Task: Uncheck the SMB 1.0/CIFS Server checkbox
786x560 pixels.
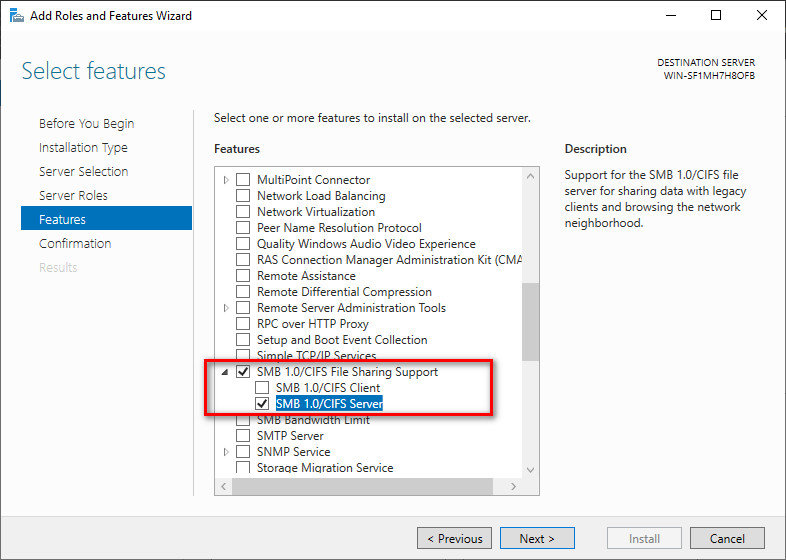Action: pos(262,404)
